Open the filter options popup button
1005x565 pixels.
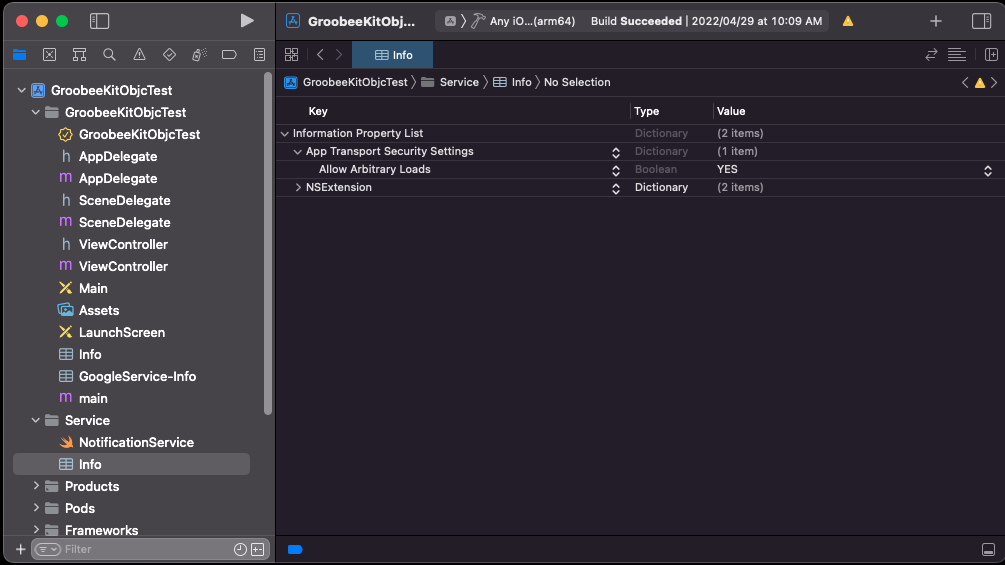(x=48, y=550)
